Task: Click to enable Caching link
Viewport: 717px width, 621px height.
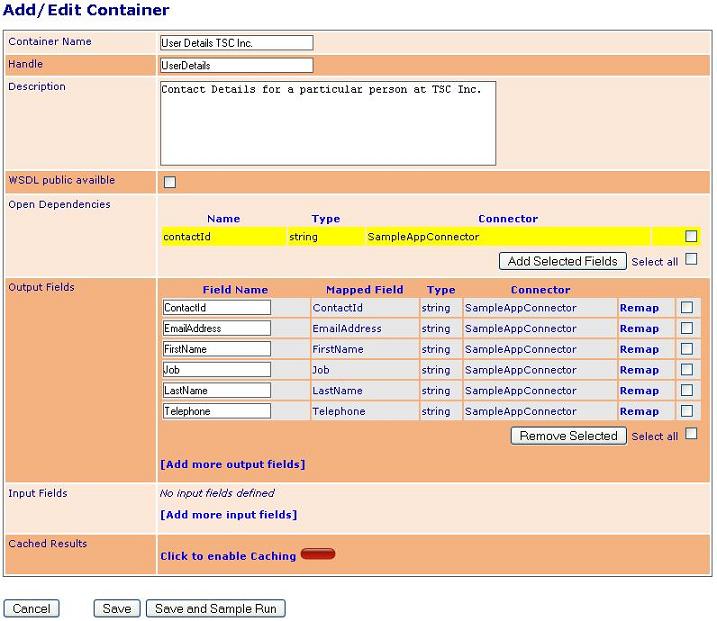Action: point(228,556)
